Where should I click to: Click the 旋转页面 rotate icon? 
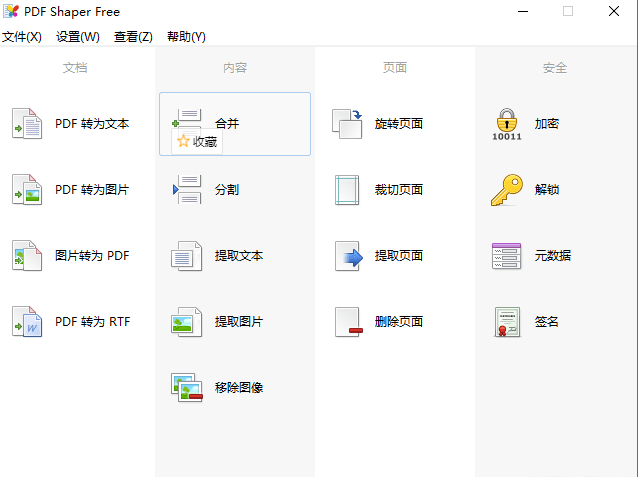click(x=347, y=123)
